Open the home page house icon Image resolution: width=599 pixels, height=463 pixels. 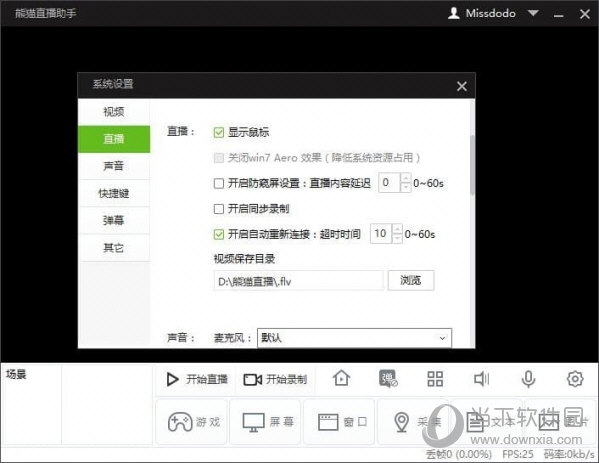[341, 379]
